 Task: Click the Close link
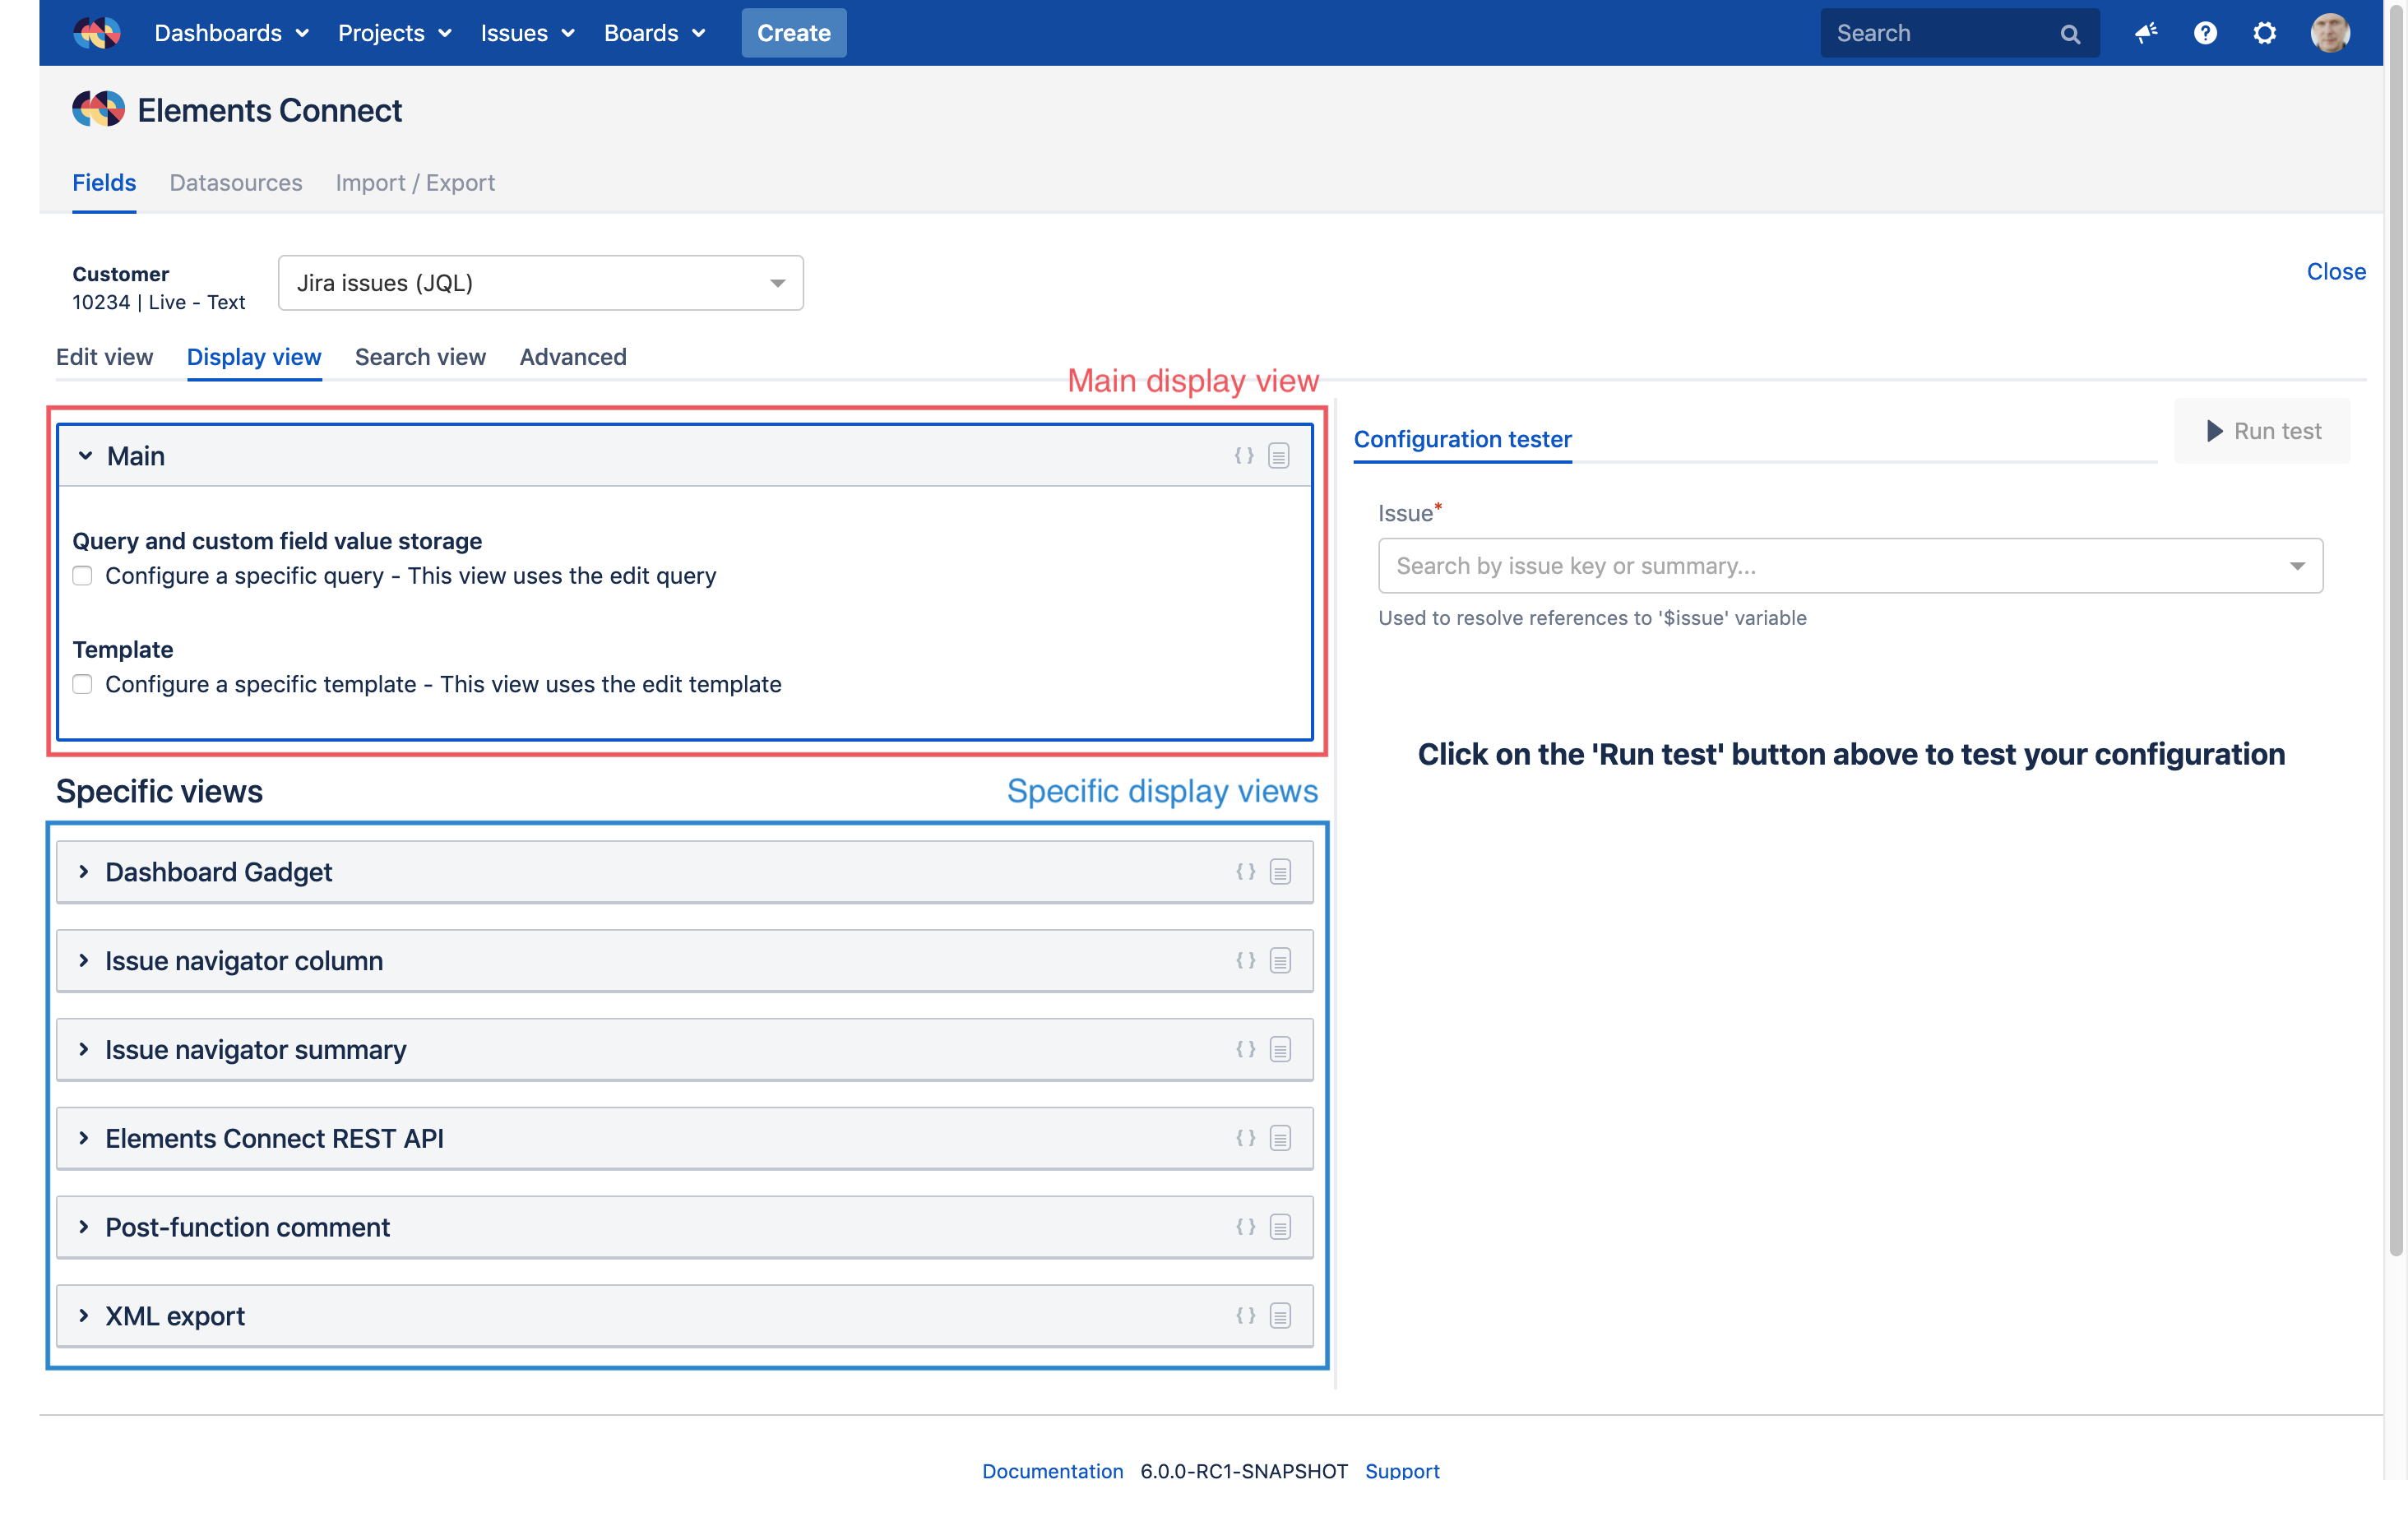coord(2335,271)
